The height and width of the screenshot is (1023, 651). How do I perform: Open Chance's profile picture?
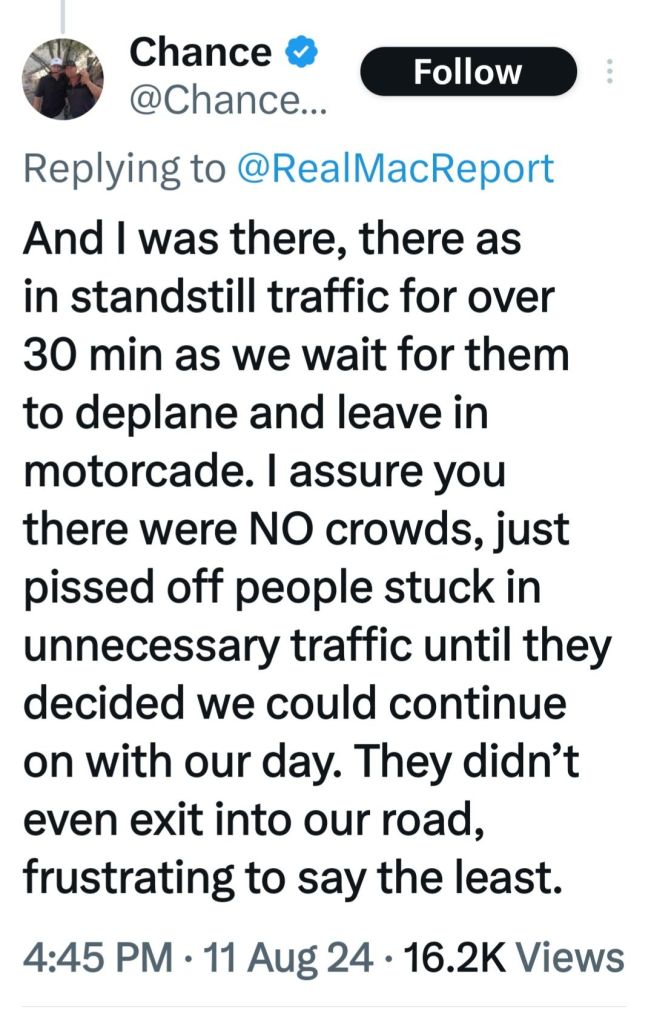[x=62, y=81]
